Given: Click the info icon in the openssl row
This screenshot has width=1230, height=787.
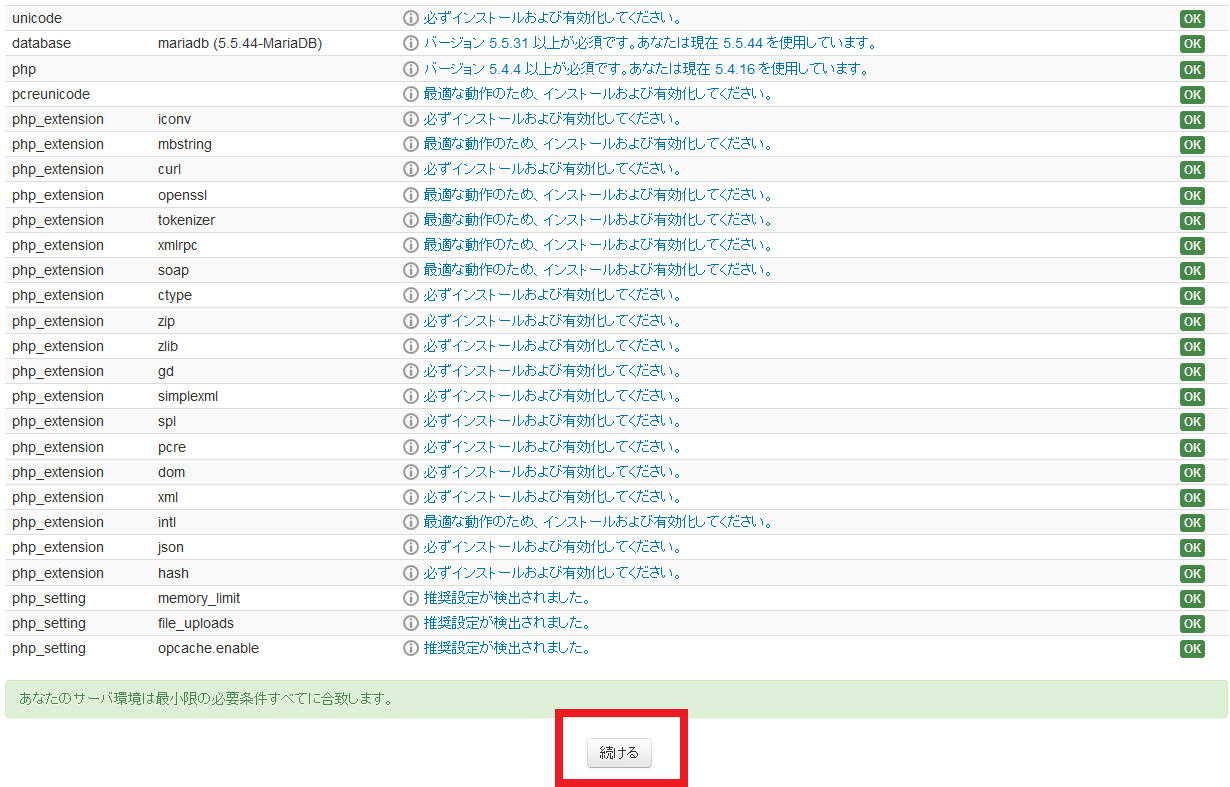Looking at the screenshot, I should pyautogui.click(x=410, y=195).
